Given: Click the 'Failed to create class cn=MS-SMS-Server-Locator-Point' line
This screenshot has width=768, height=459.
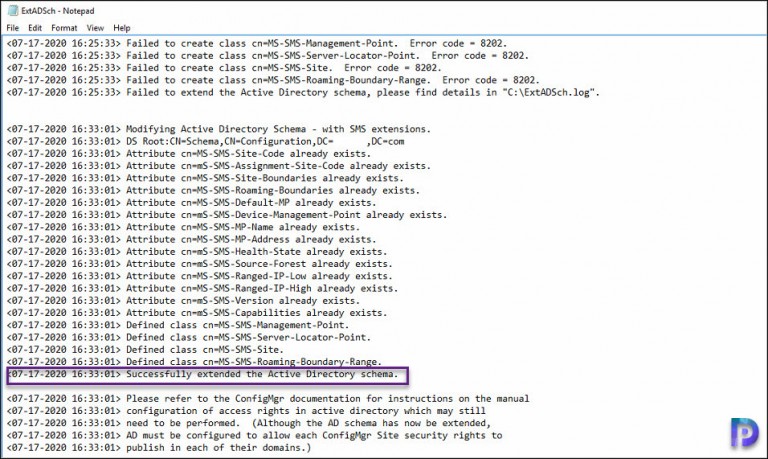Looking at the screenshot, I should (267, 56).
